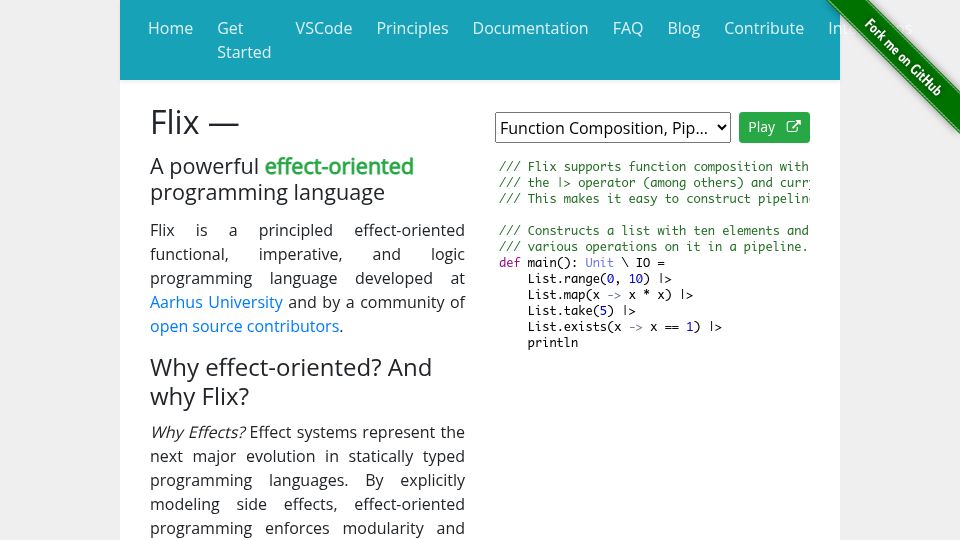
Task: Click the 'Constructs a list with ten elements' comment
Action: pos(653,231)
